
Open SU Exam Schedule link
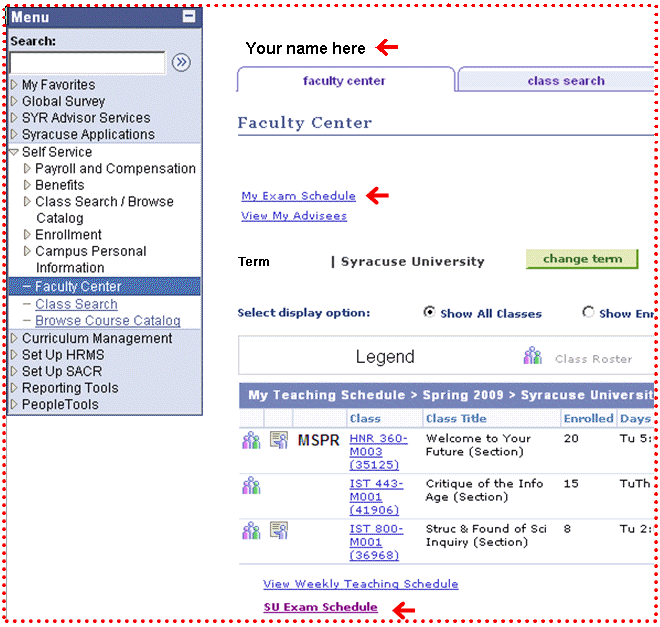tap(320, 607)
